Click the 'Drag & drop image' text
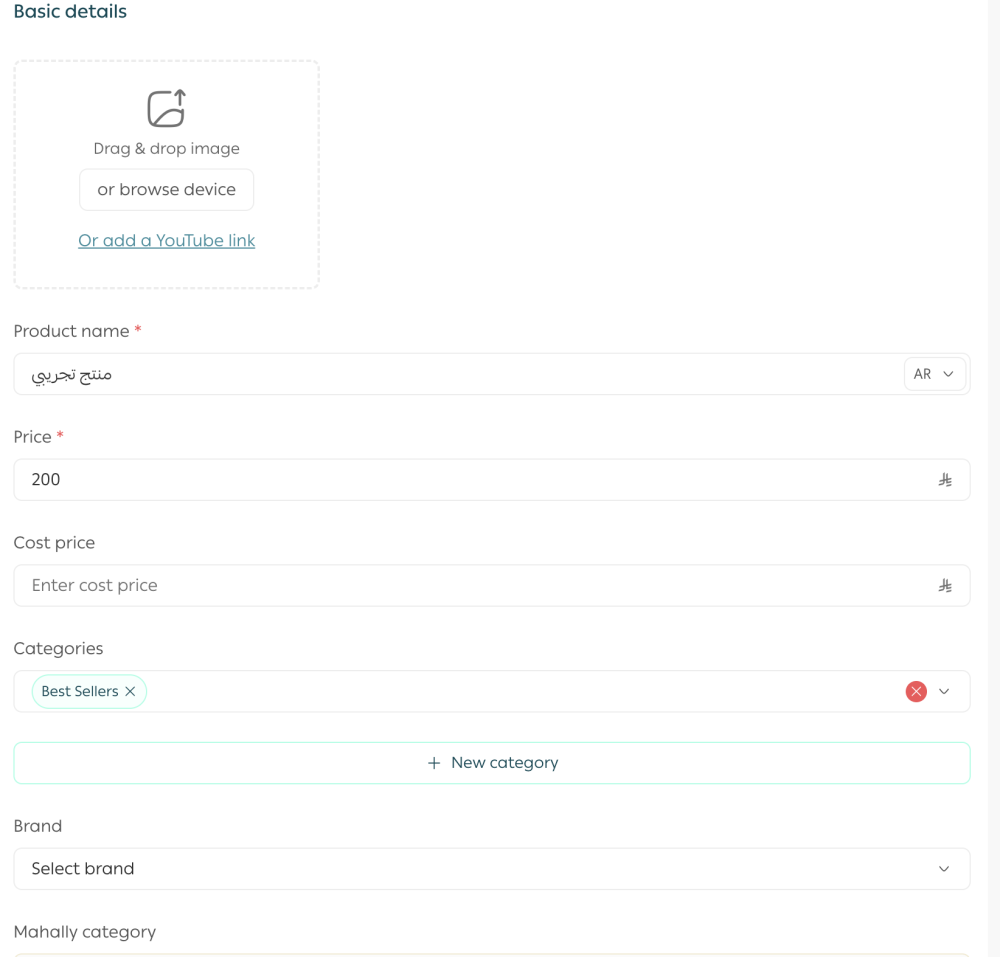 pyautogui.click(x=166, y=149)
